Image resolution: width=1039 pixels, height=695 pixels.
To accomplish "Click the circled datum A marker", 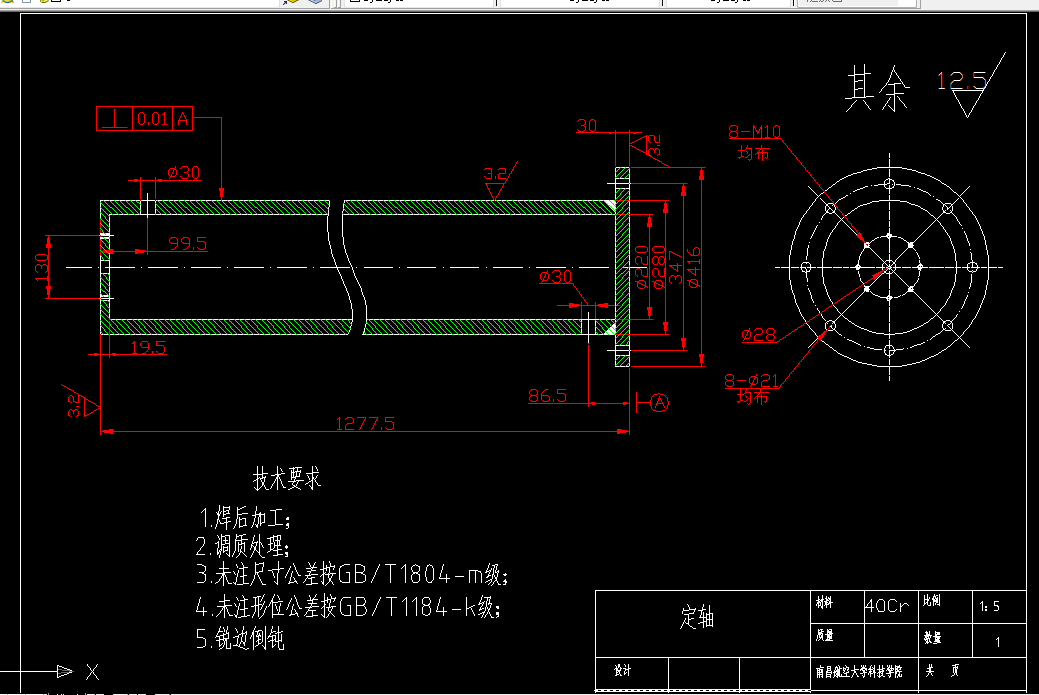I will pos(659,402).
